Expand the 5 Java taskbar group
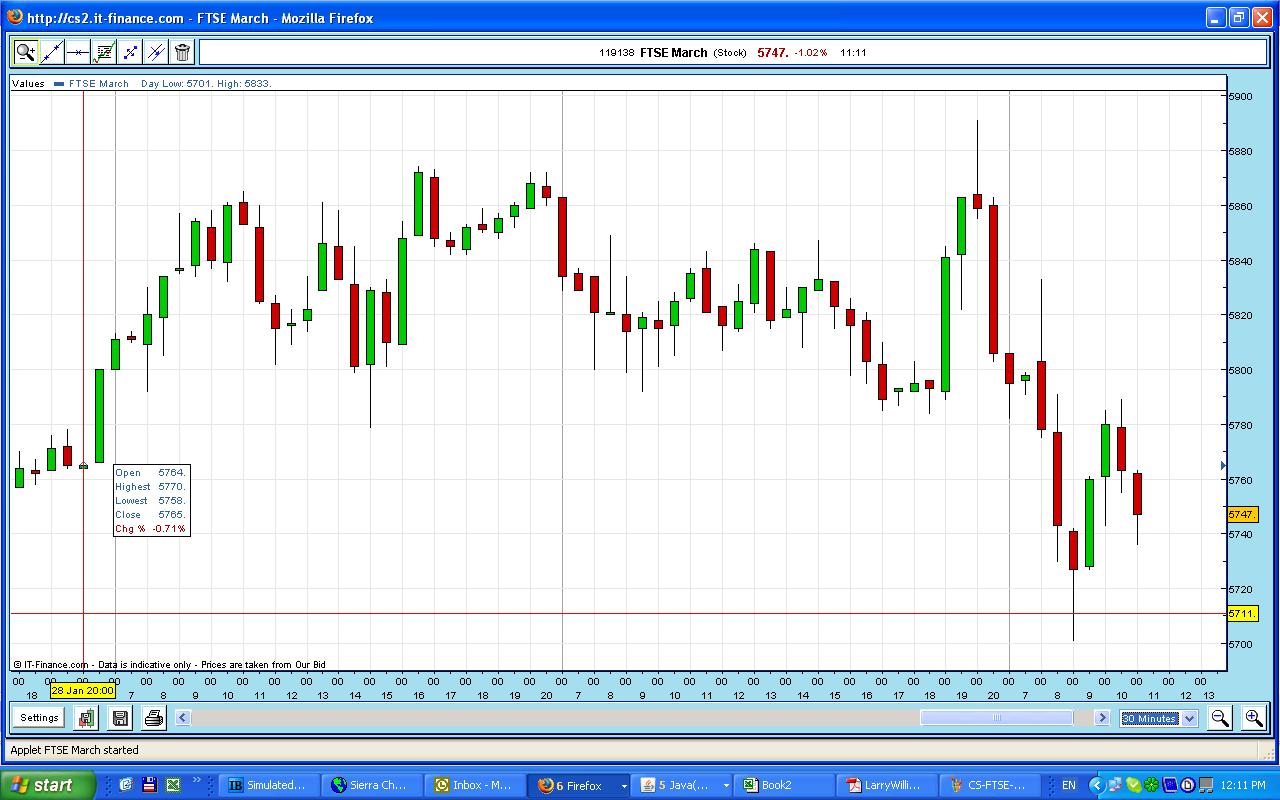The height and width of the screenshot is (800, 1280). click(683, 785)
